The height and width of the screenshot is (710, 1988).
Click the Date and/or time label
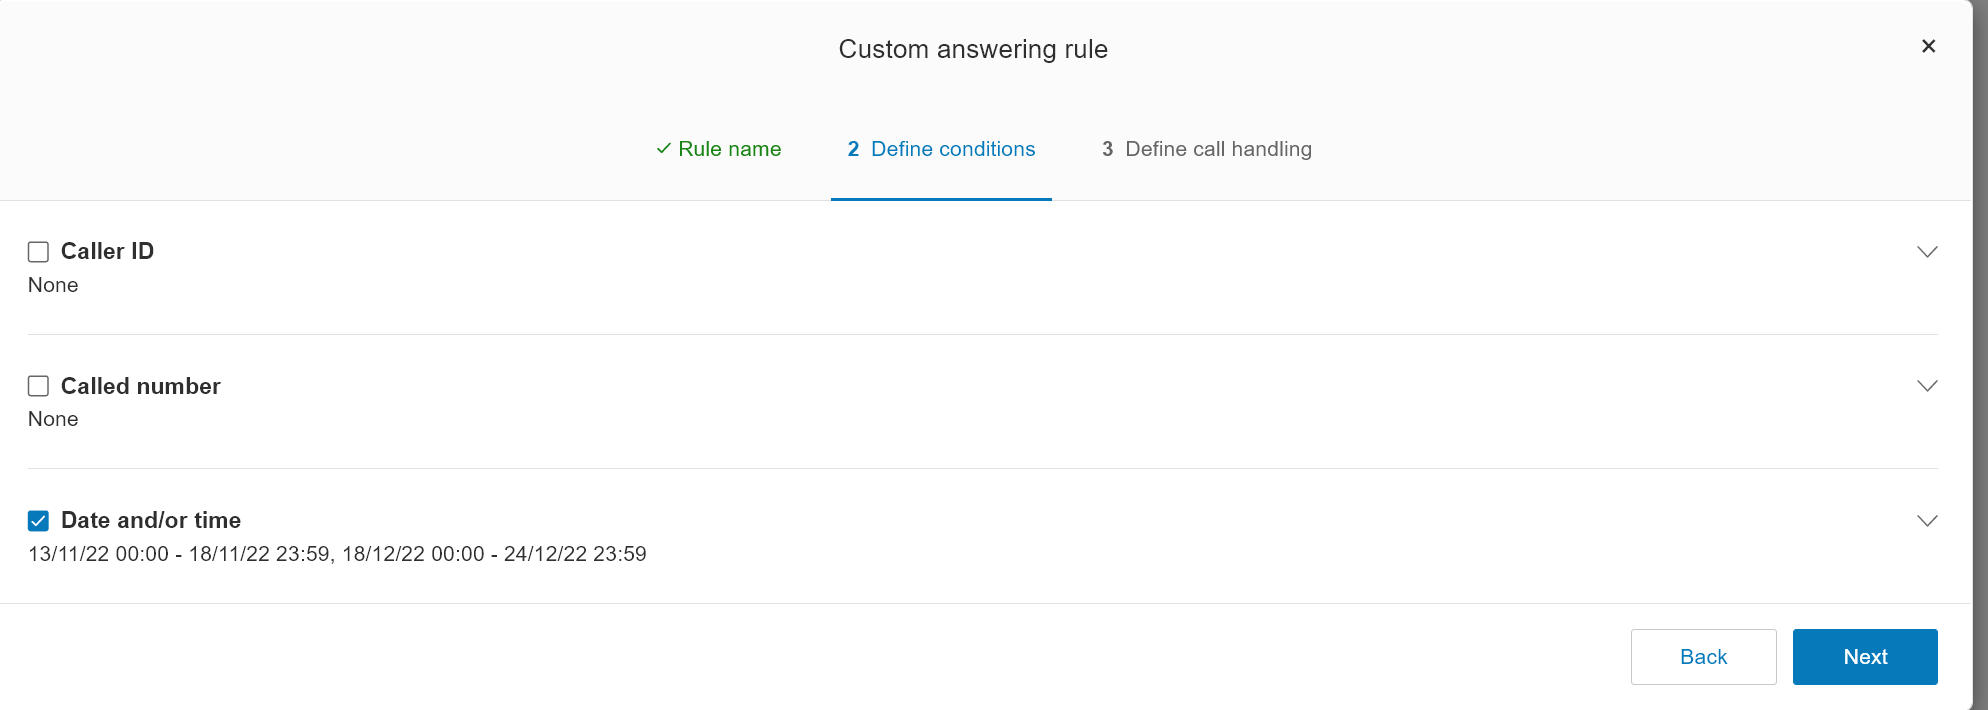150,520
